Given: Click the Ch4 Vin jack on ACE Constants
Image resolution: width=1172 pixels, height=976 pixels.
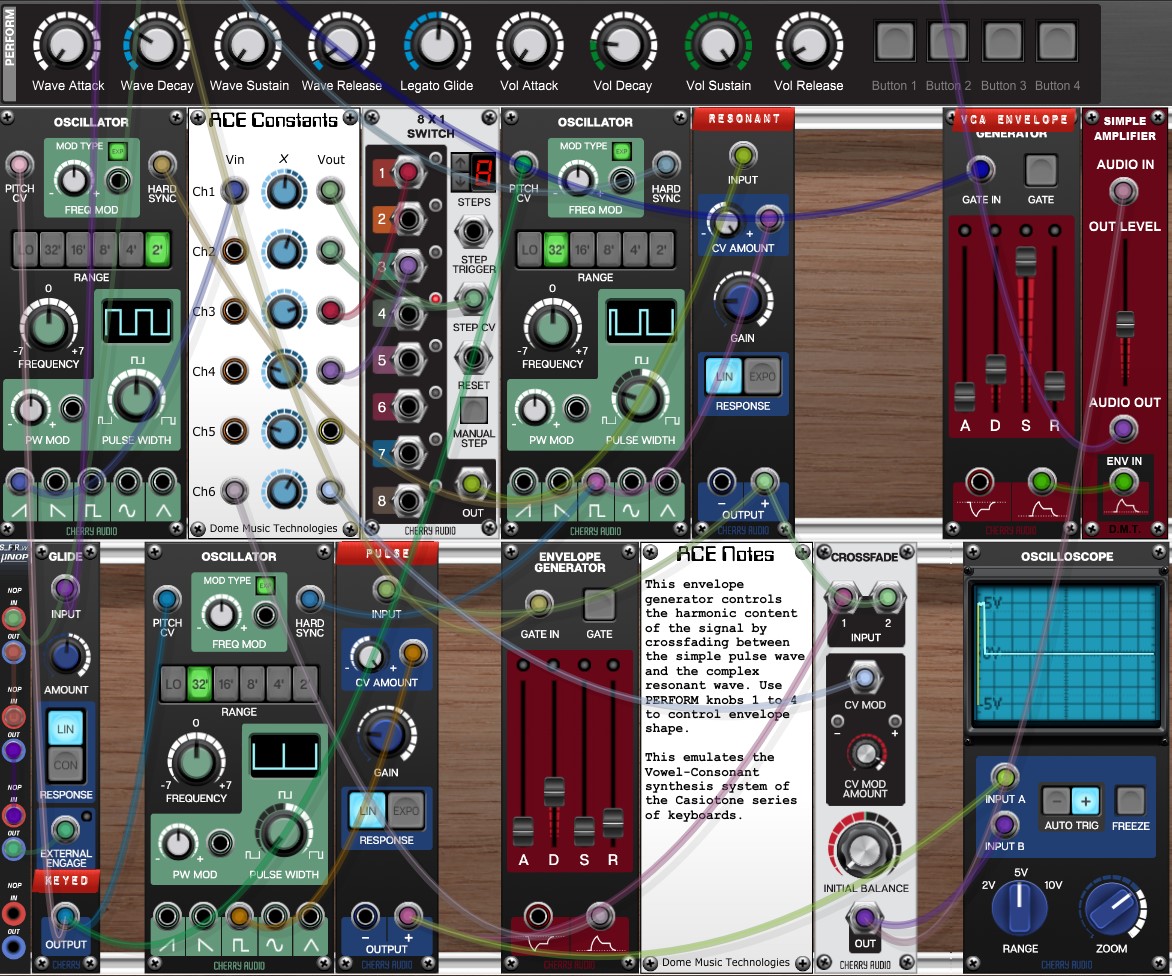Looking at the screenshot, I should tap(234, 371).
